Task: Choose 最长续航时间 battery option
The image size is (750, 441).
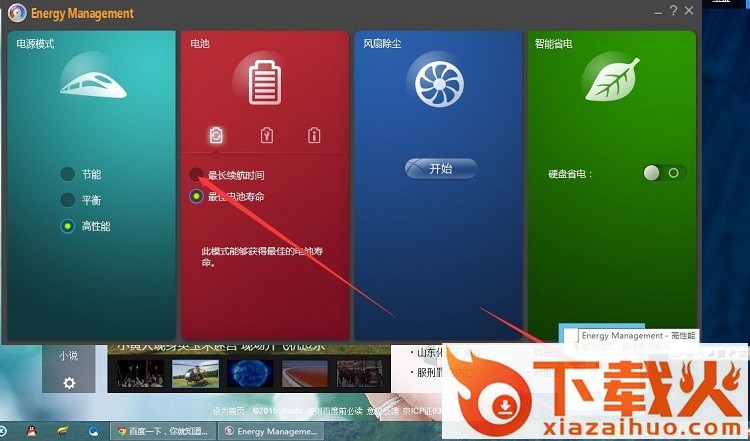Action: click(197, 175)
